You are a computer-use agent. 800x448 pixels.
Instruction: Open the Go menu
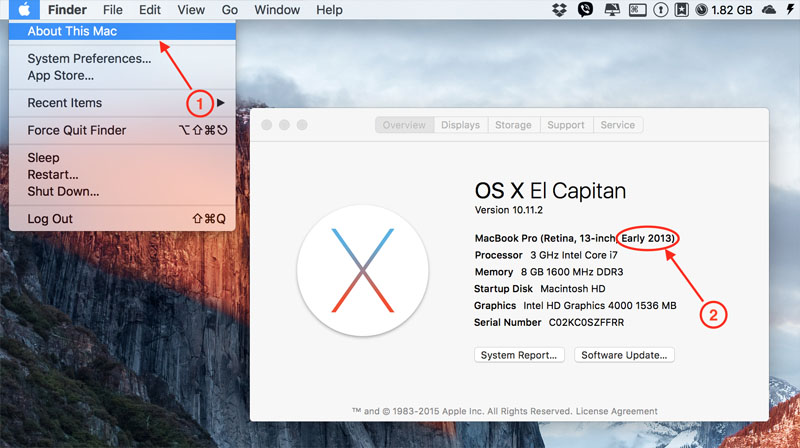[x=230, y=10]
